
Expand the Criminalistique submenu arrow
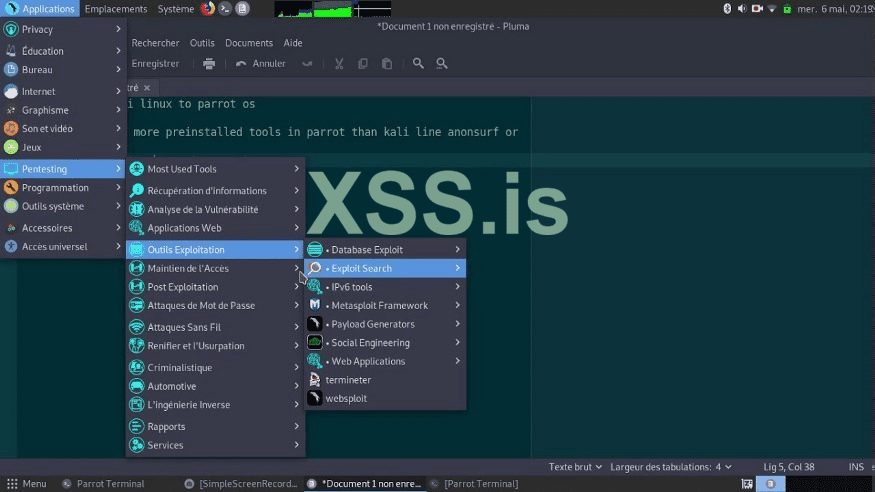[297, 367]
